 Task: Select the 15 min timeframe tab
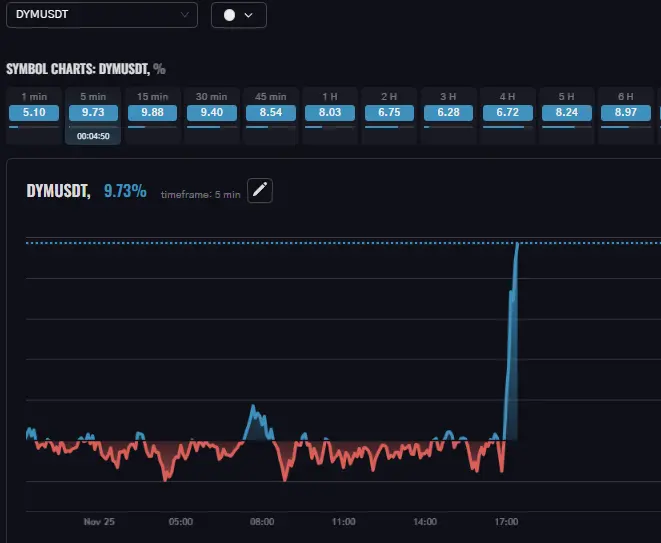coord(152,115)
